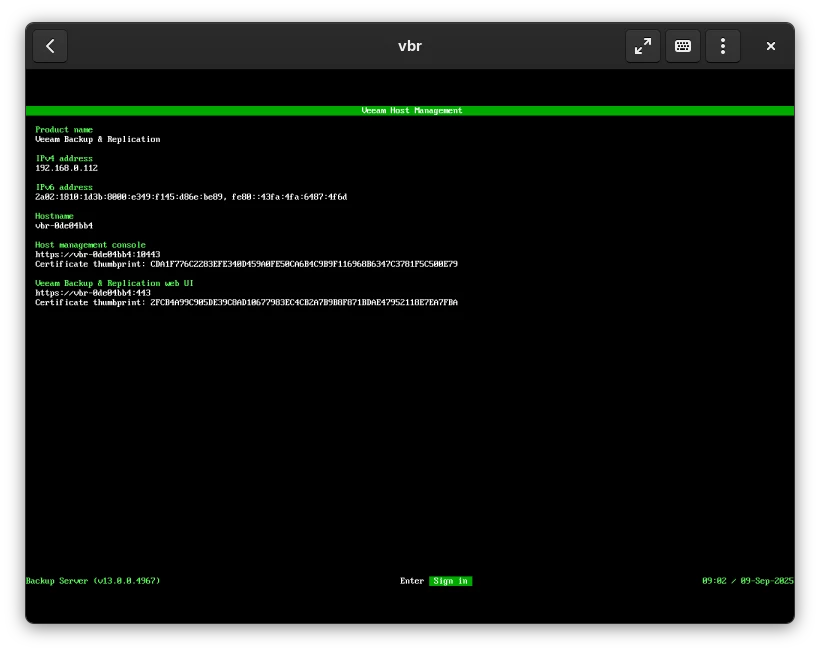Select the IP address 192.168.0.112

pyautogui.click(x=66, y=168)
